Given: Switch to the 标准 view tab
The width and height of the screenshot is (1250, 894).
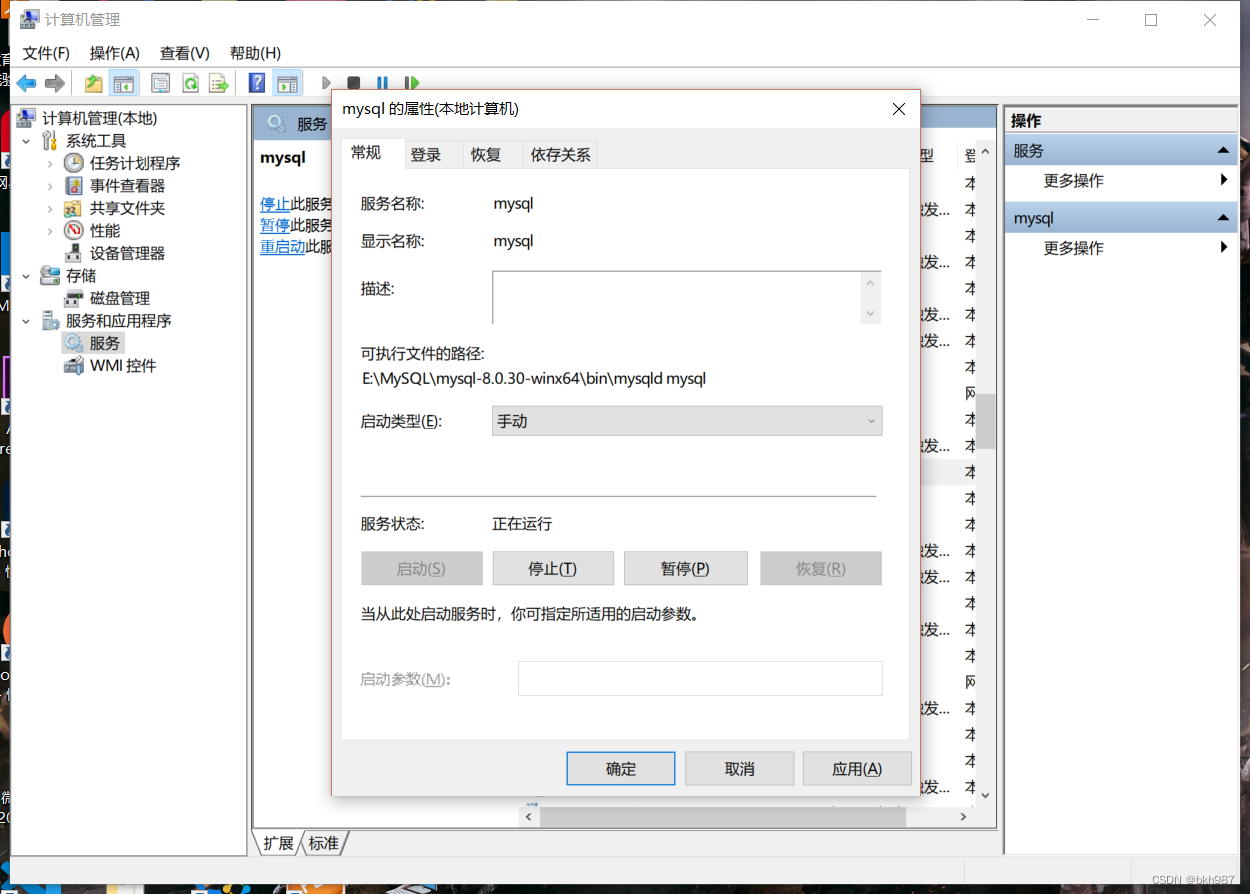Looking at the screenshot, I should [x=323, y=843].
